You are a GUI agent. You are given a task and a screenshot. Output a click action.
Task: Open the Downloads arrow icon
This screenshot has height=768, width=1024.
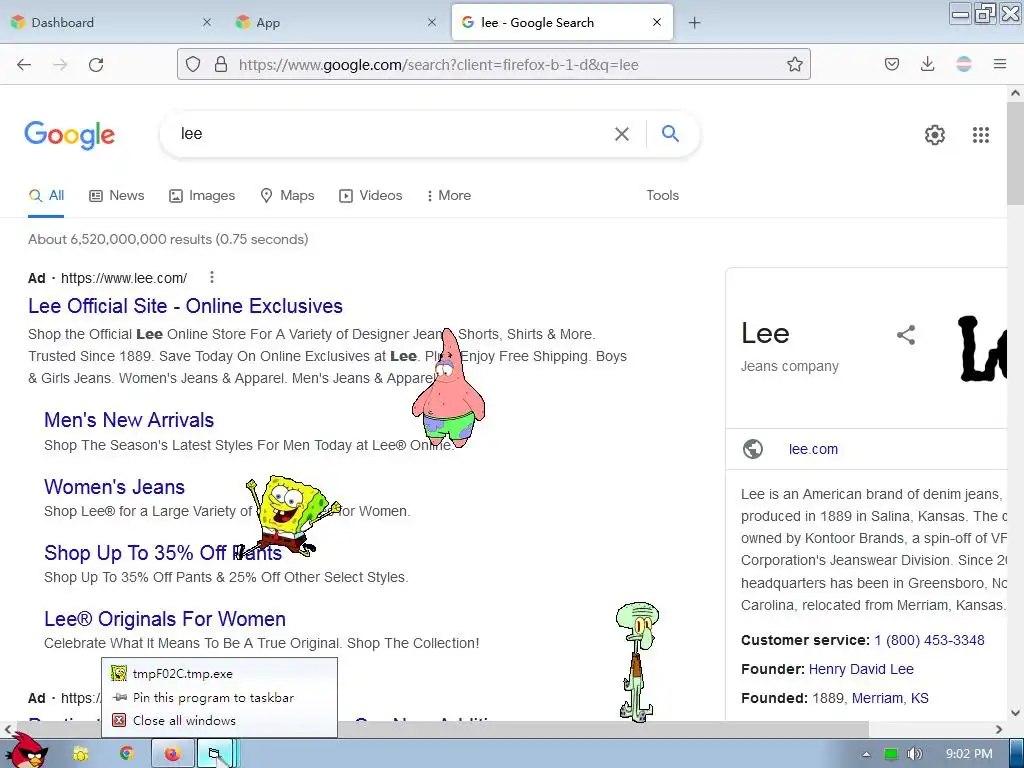(927, 64)
